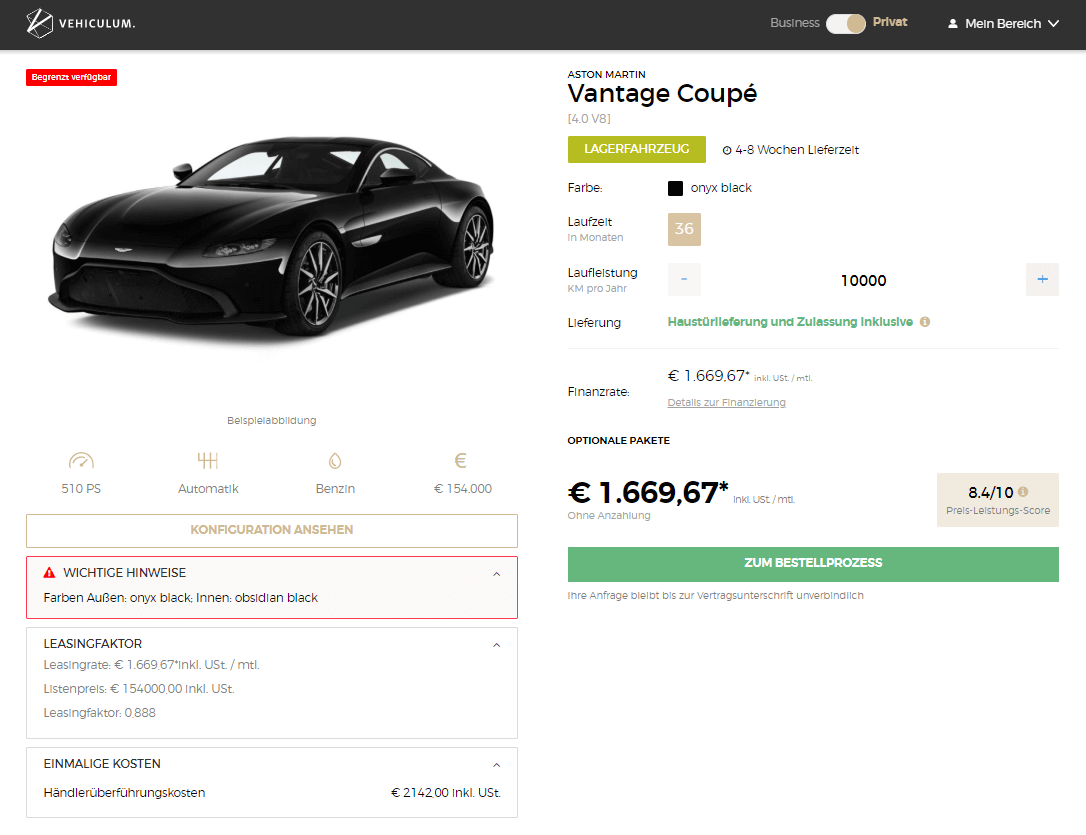
Task: Toggle the Business/Privat switch
Action: point(846,24)
